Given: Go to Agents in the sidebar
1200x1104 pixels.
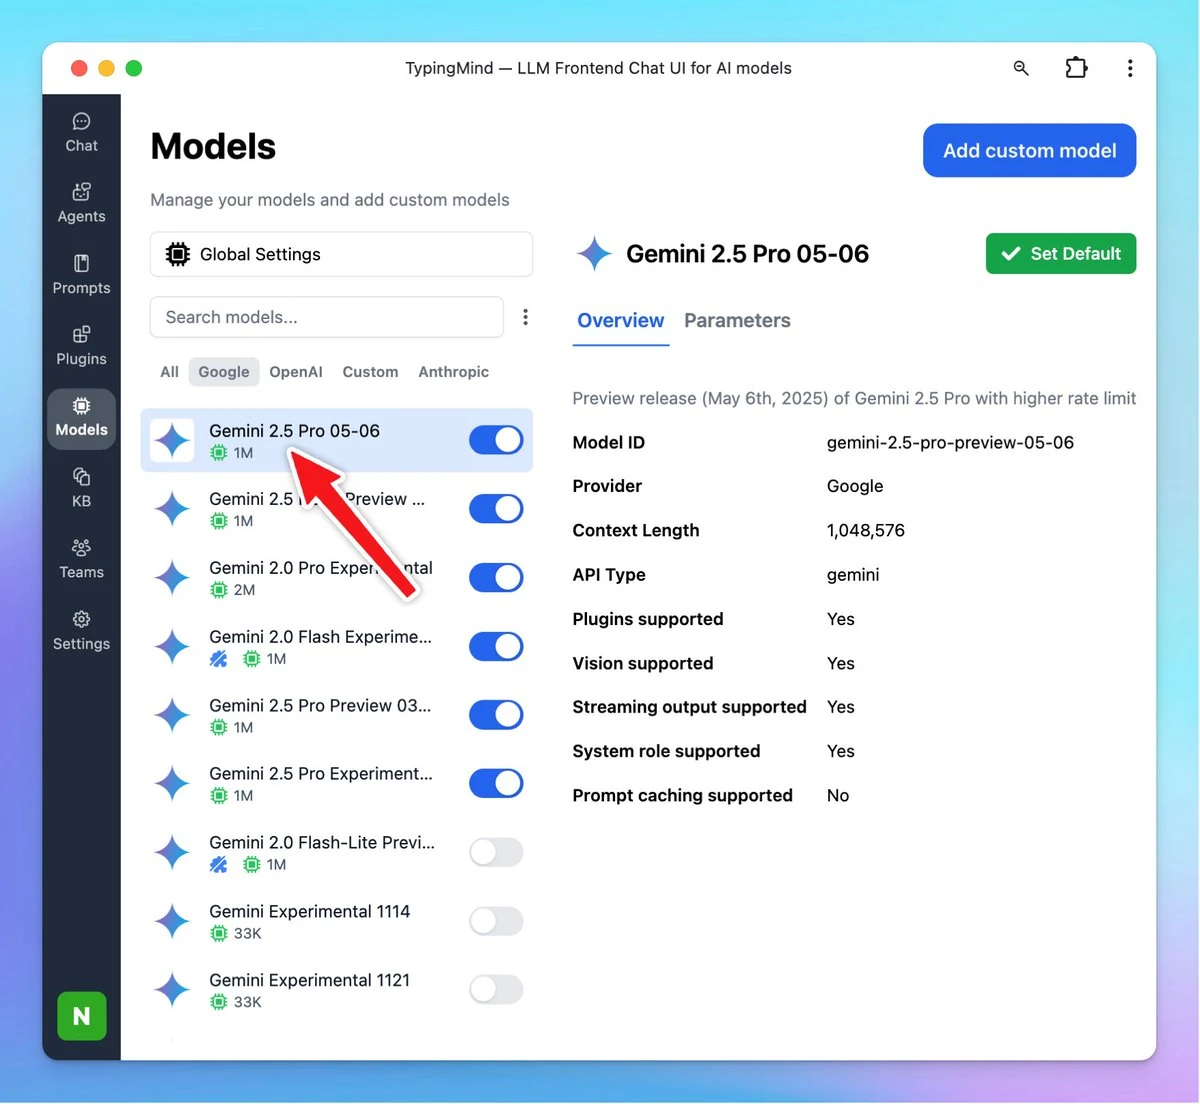Looking at the screenshot, I should click(81, 203).
